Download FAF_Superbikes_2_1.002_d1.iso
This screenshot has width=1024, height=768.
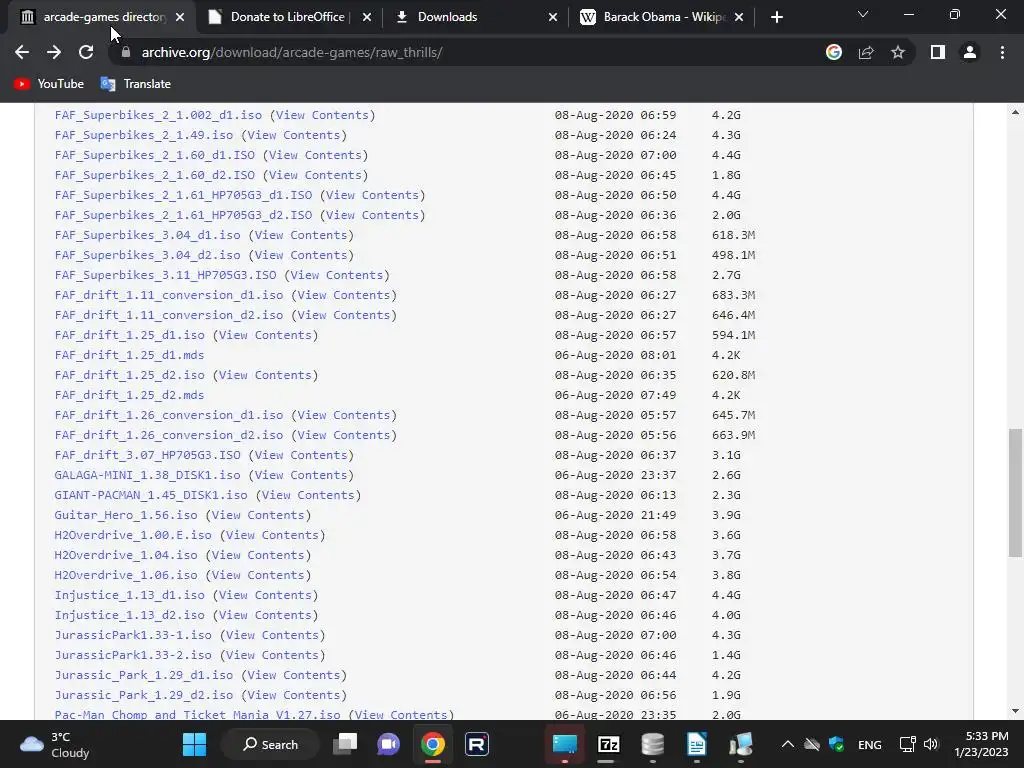[x=158, y=115]
